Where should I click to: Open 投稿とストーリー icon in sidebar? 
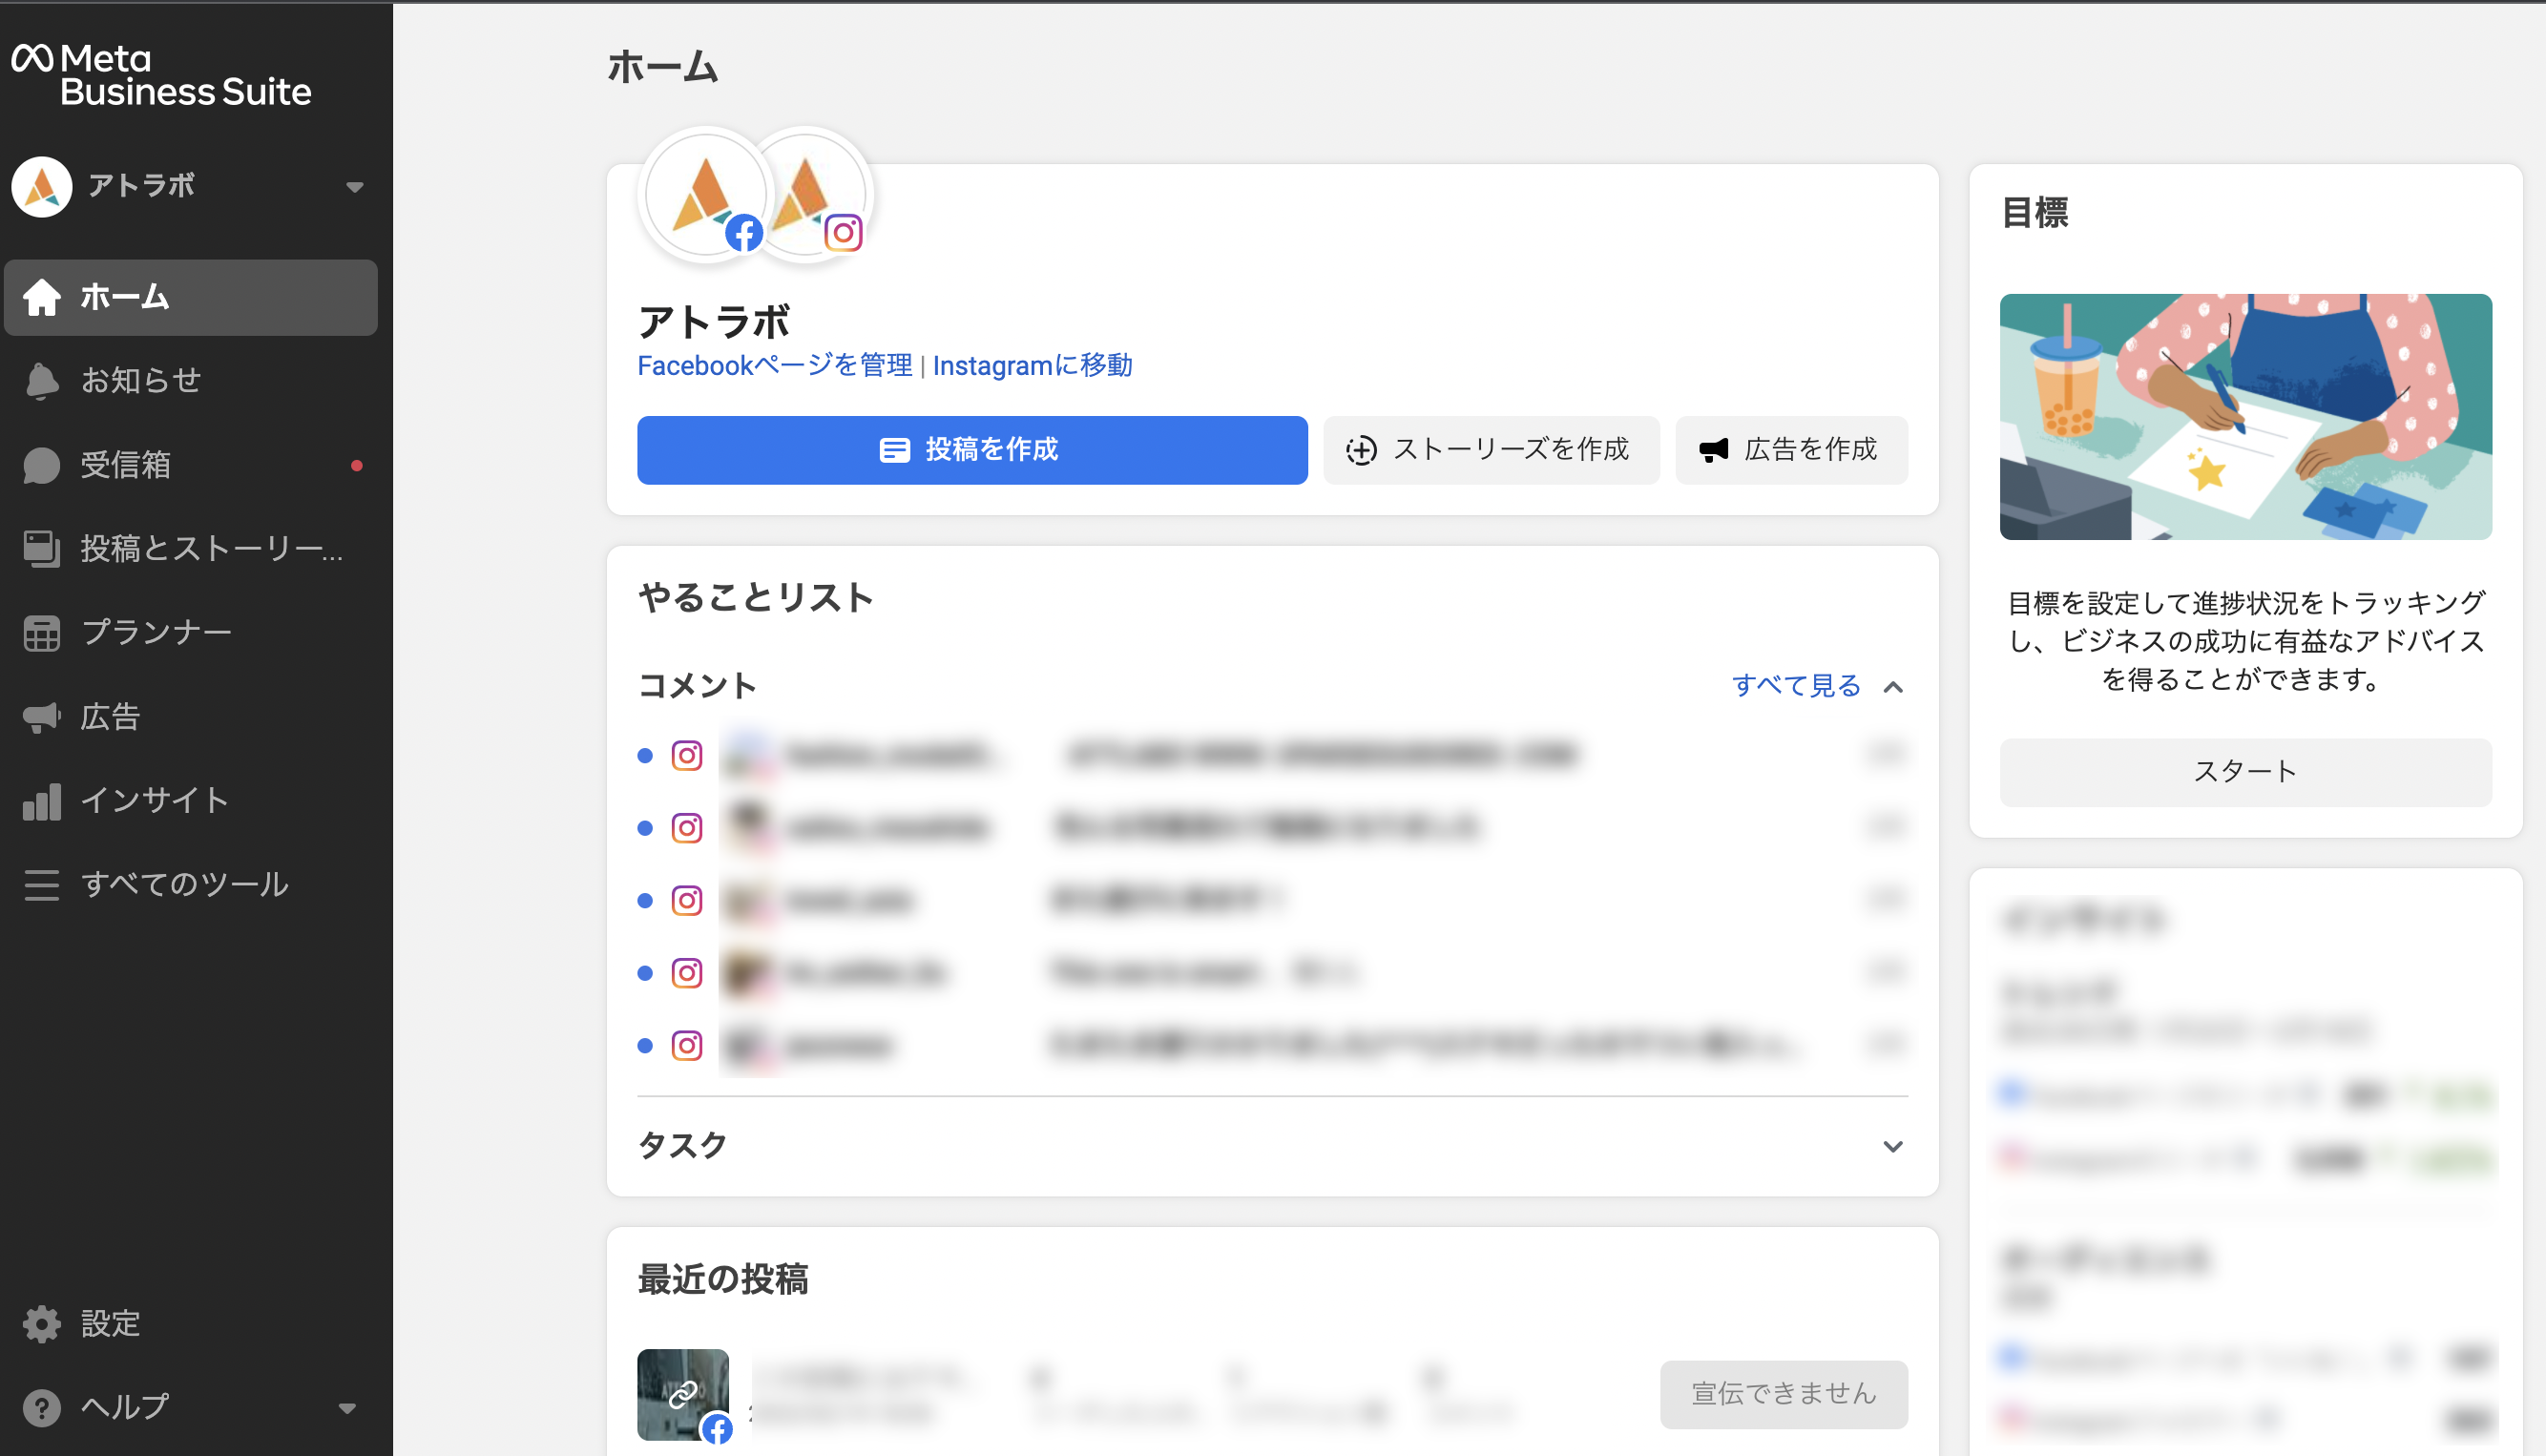[42, 549]
